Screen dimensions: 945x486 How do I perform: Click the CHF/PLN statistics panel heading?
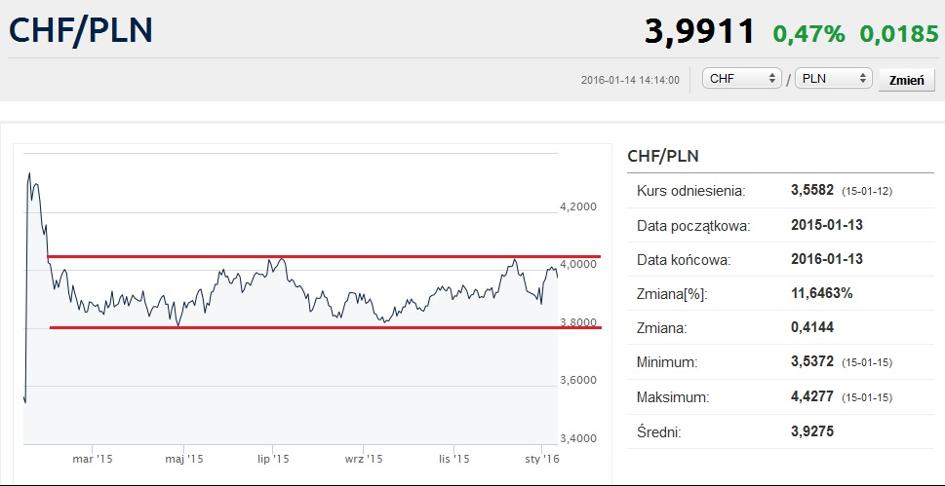click(x=662, y=156)
